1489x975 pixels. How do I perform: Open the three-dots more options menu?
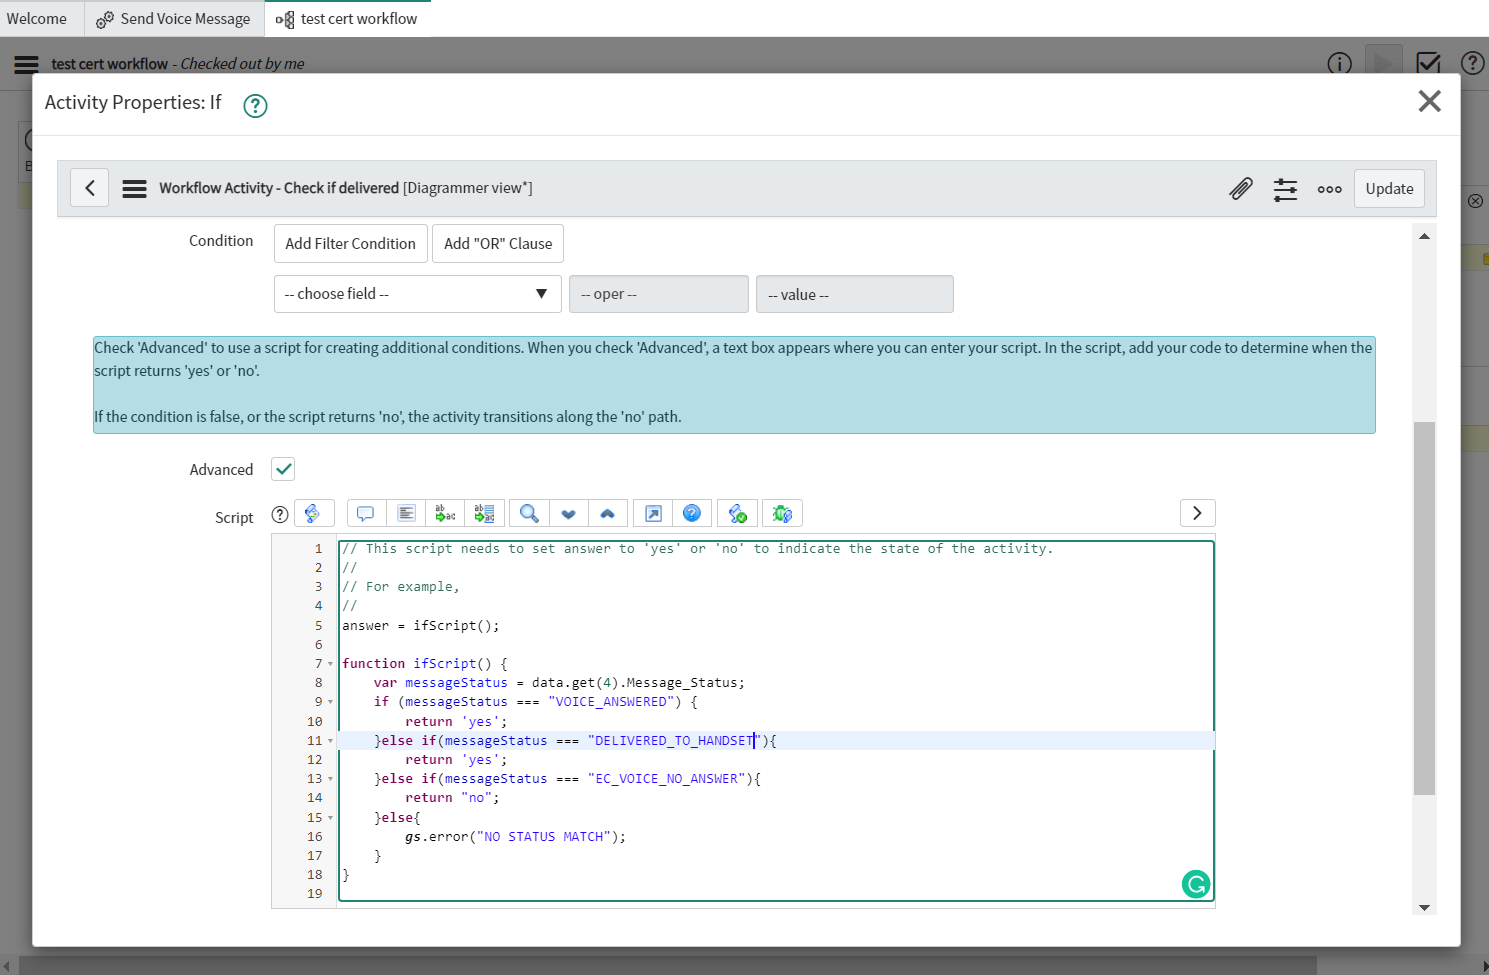click(1329, 189)
